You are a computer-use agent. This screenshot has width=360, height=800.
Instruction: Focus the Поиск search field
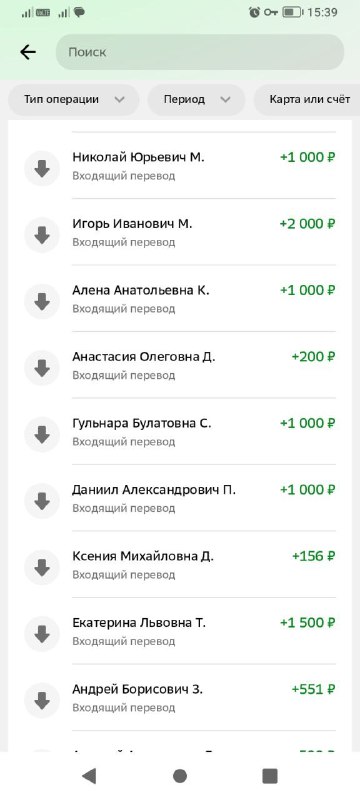coord(200,52)
